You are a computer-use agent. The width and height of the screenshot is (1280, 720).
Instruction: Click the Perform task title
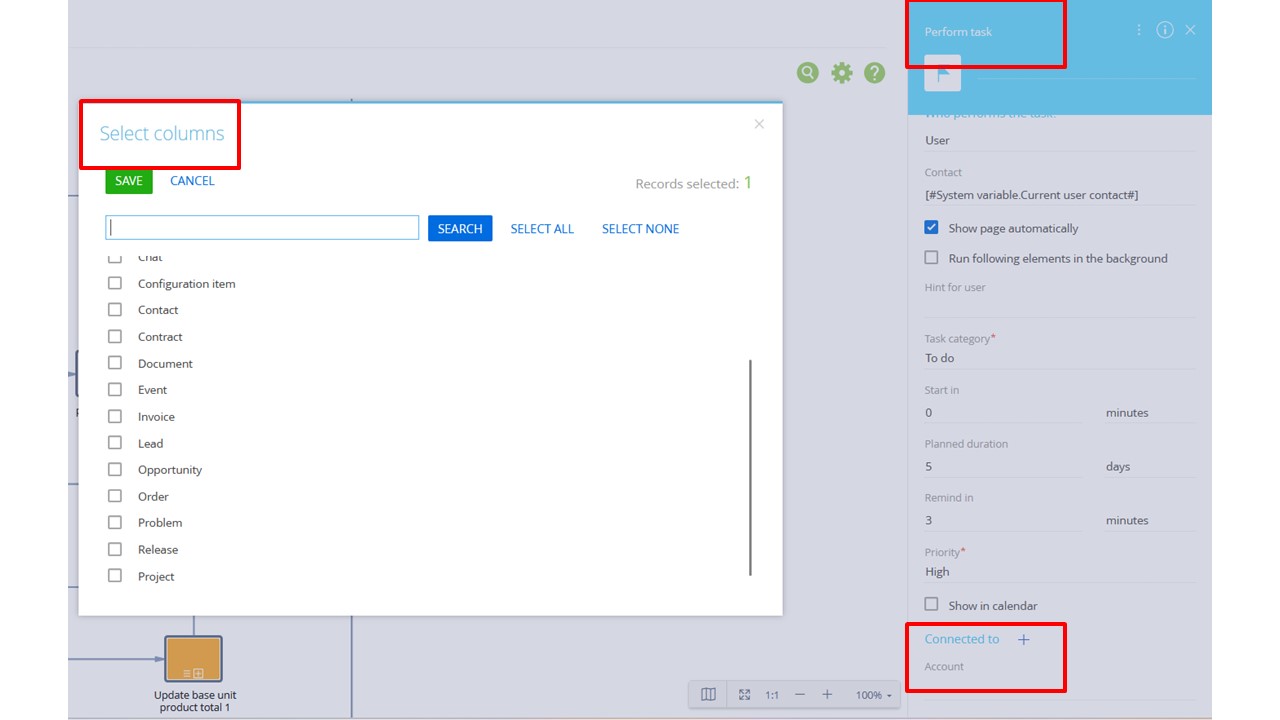[x=958, y=32]
